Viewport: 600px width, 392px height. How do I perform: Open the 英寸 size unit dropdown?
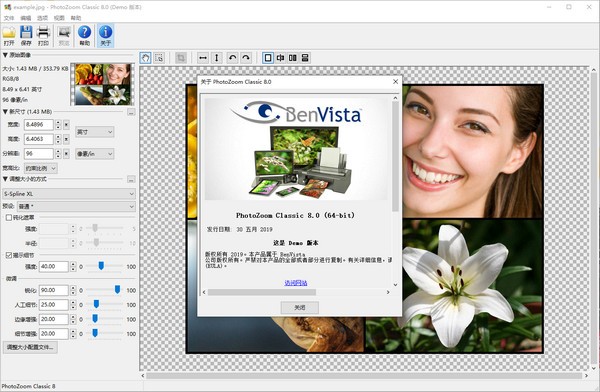click(95, 132)
